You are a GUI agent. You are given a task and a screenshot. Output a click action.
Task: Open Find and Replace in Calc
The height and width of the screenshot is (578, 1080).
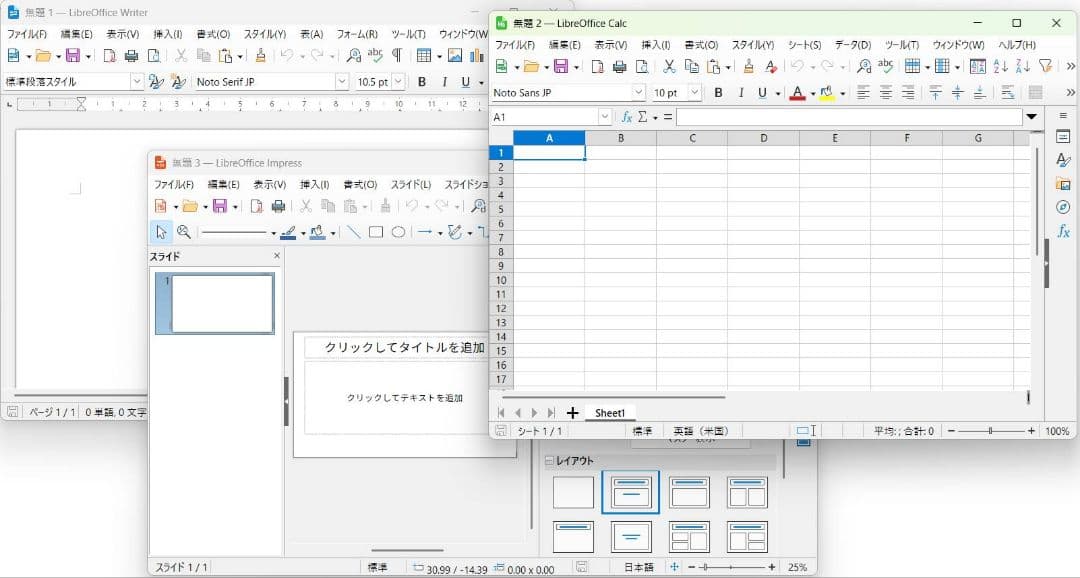[x=862, y=65]
